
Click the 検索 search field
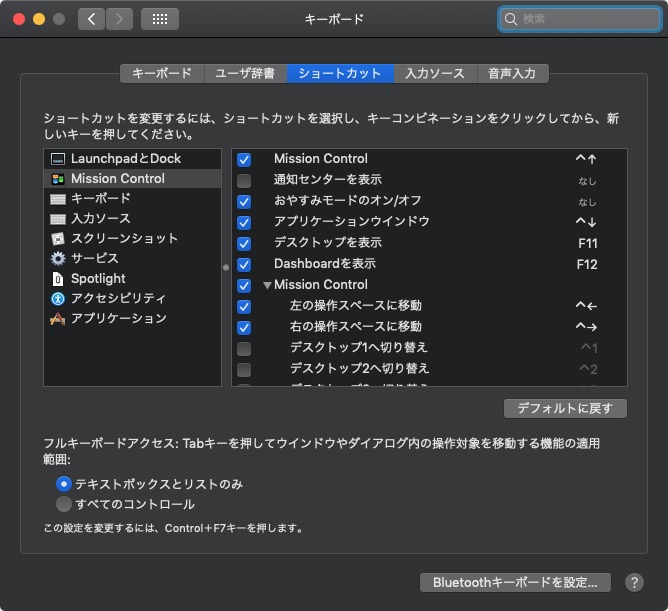point(579,19)
